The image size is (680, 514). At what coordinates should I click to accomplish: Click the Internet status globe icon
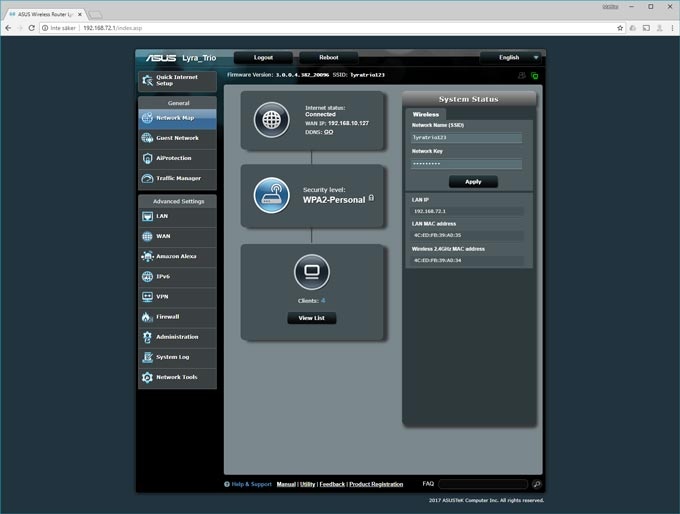point(271,120)
